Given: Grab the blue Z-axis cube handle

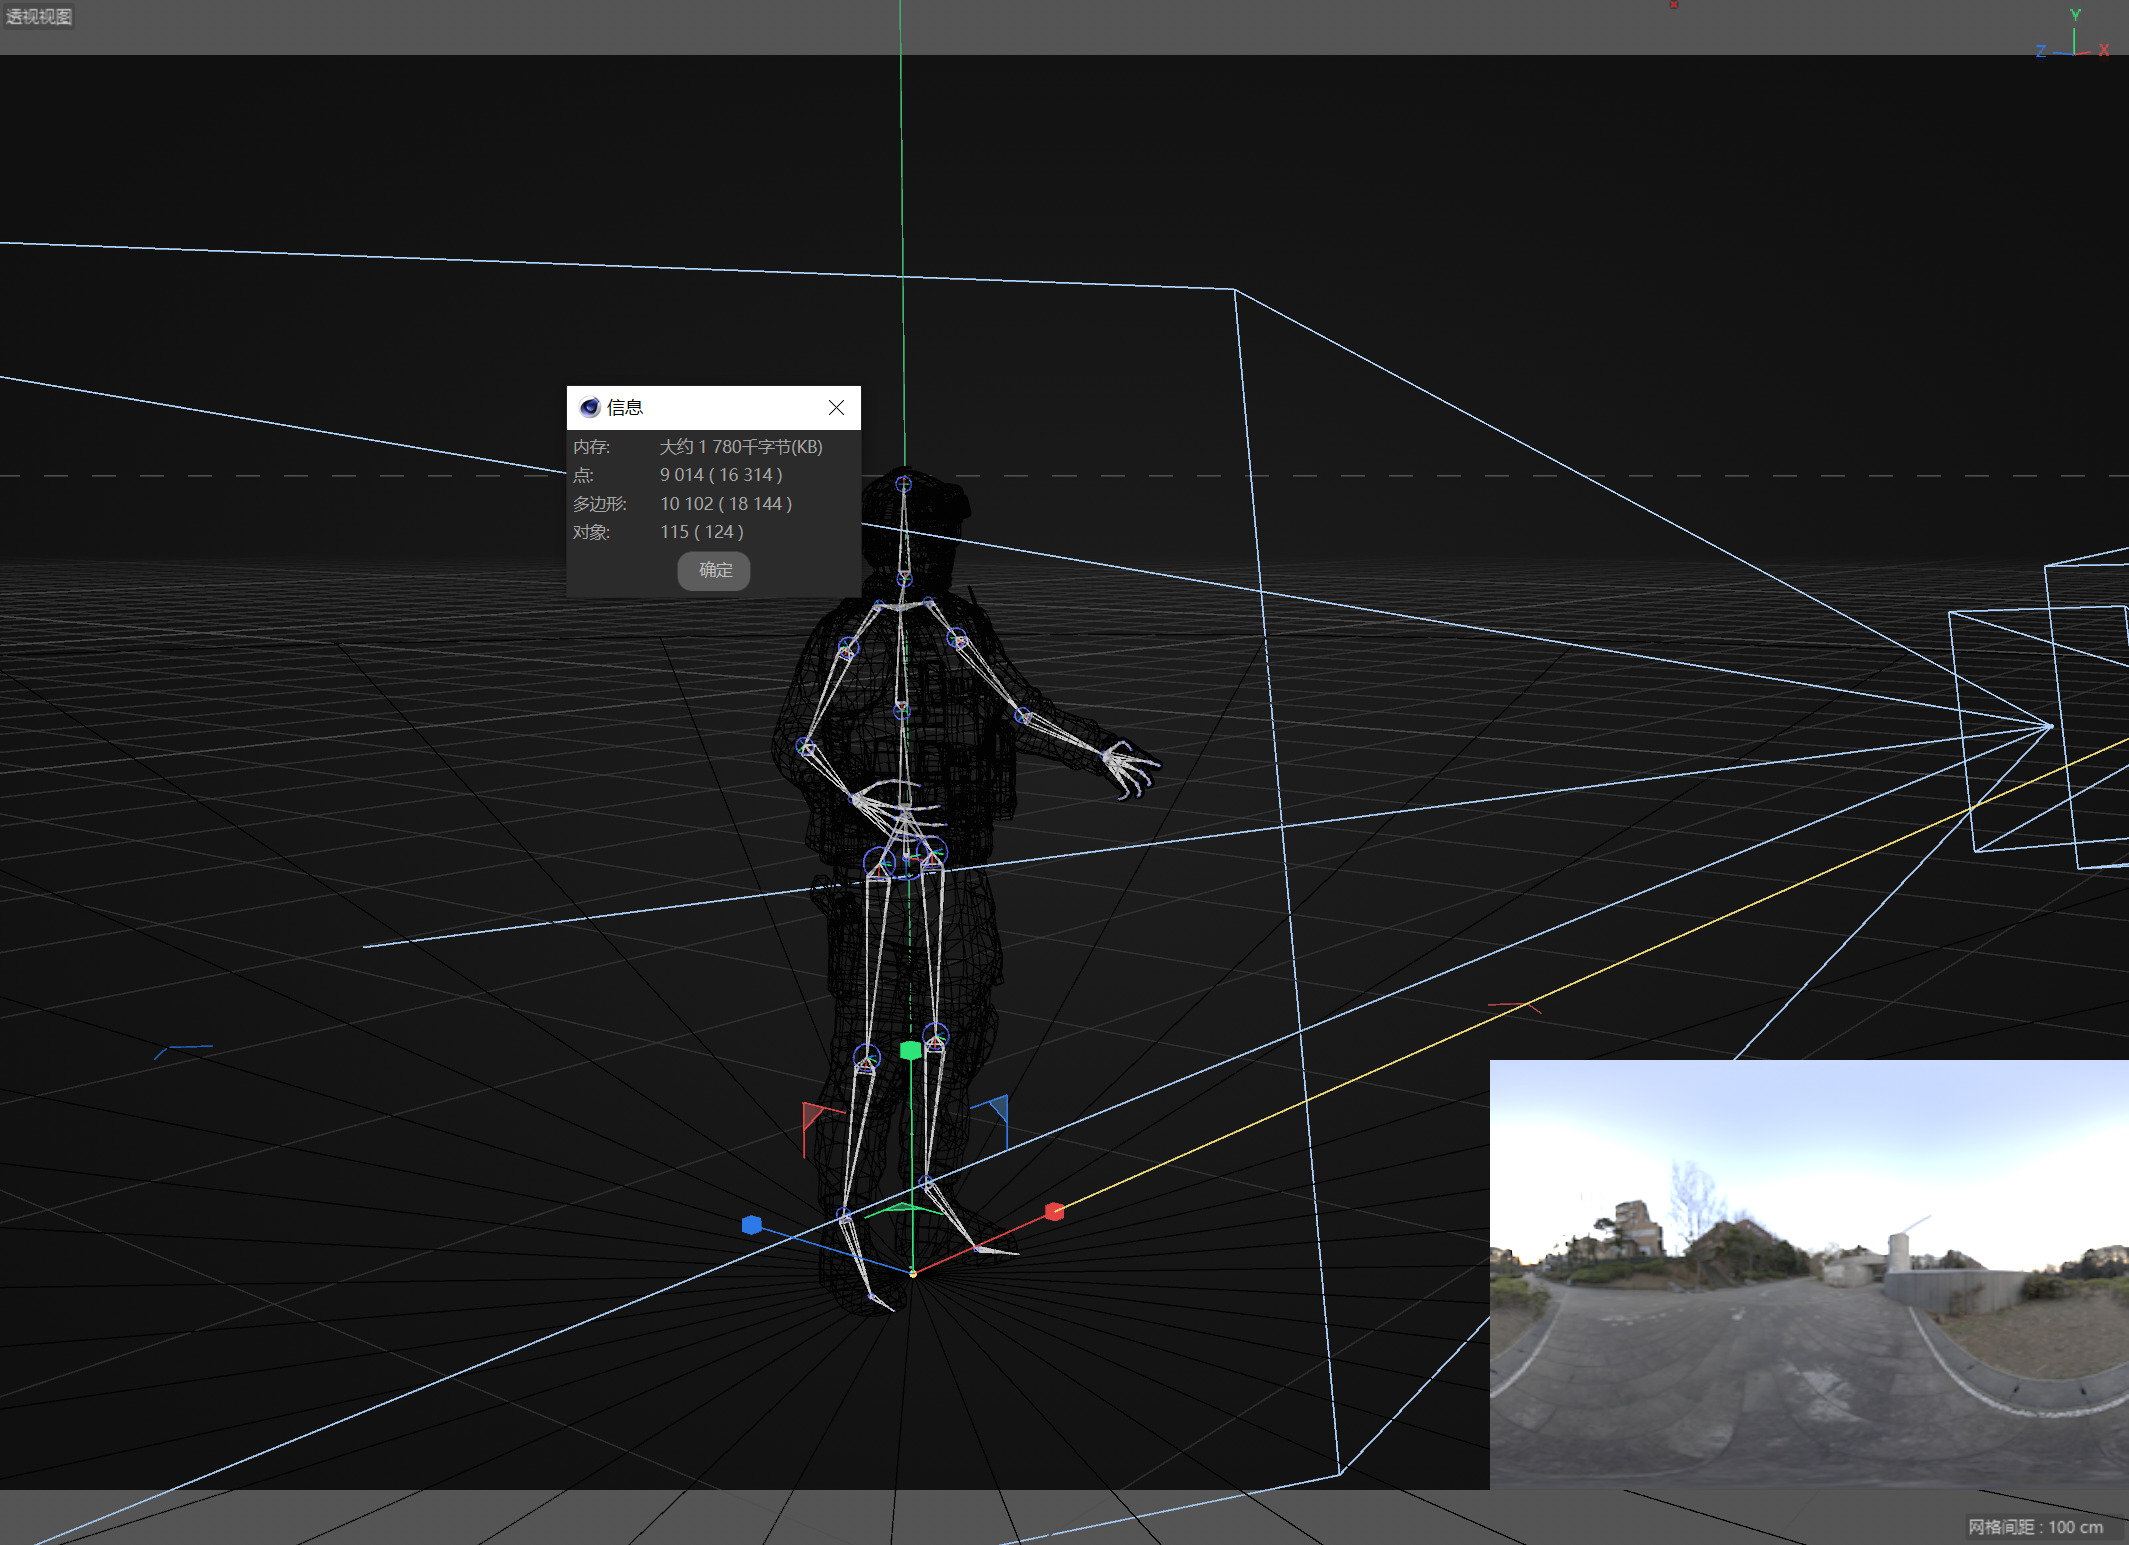Looking at the screenshot, I should coord(752,1224).
